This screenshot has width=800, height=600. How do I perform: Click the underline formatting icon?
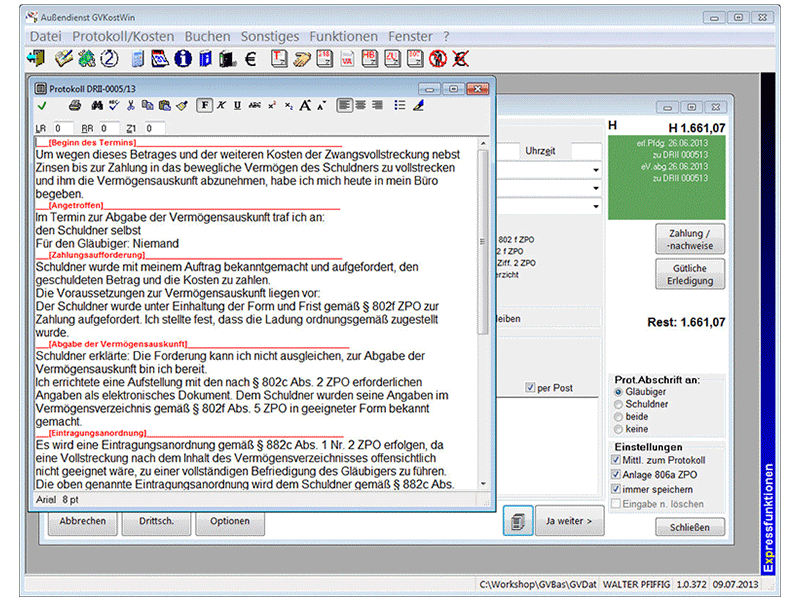tap(237, 105)
